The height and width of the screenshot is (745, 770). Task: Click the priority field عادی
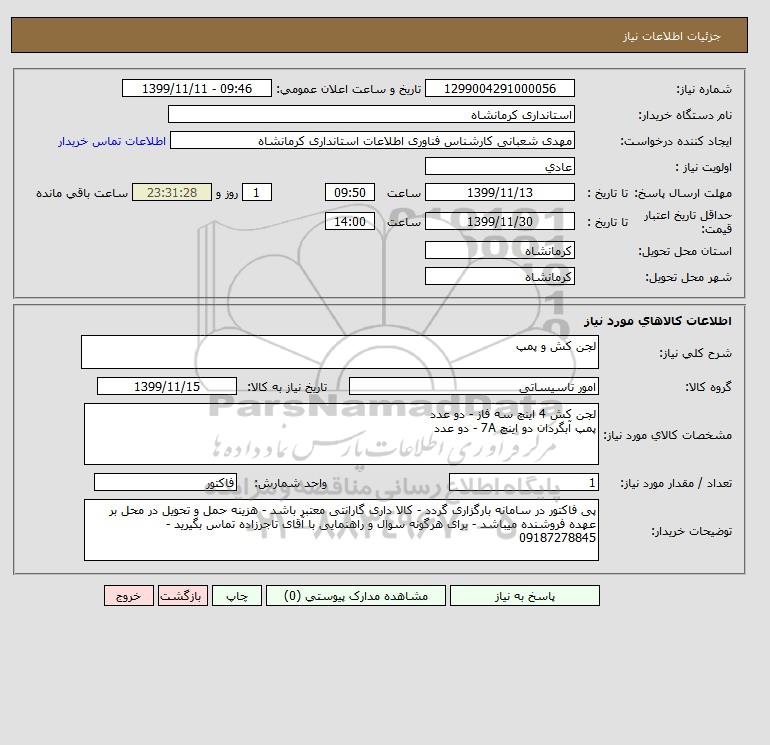point(499,166)
